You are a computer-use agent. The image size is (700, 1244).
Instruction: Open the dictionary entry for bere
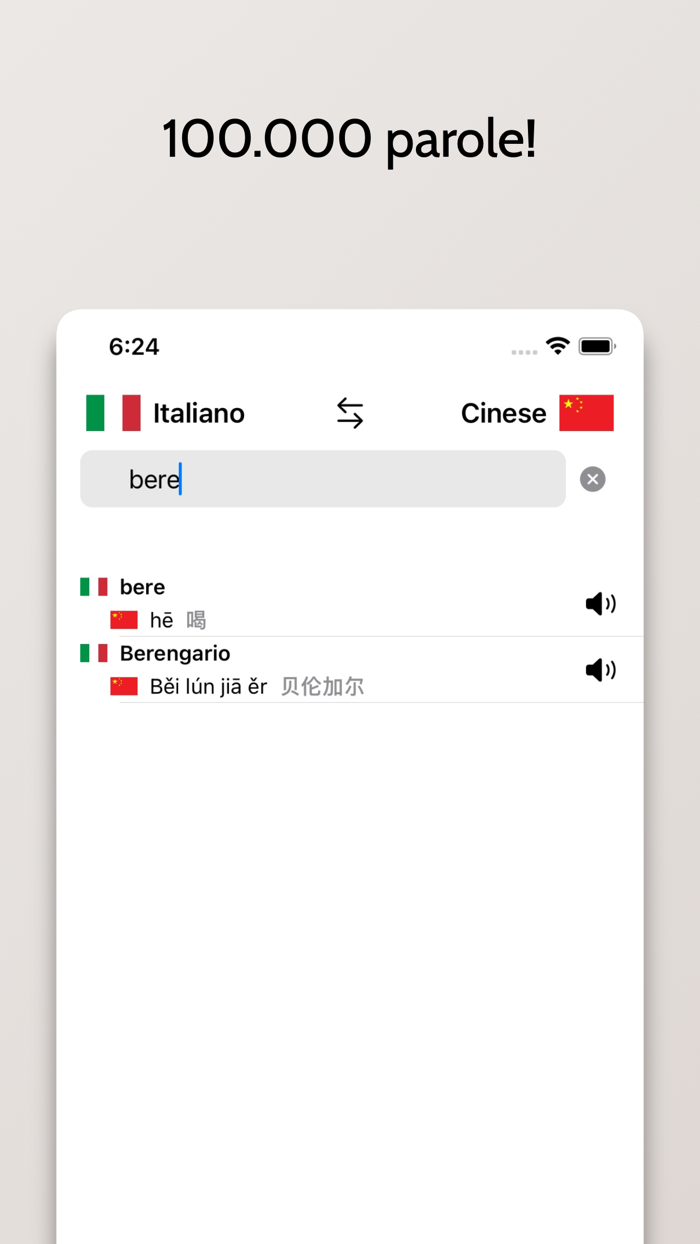click(x=142, y=587)
